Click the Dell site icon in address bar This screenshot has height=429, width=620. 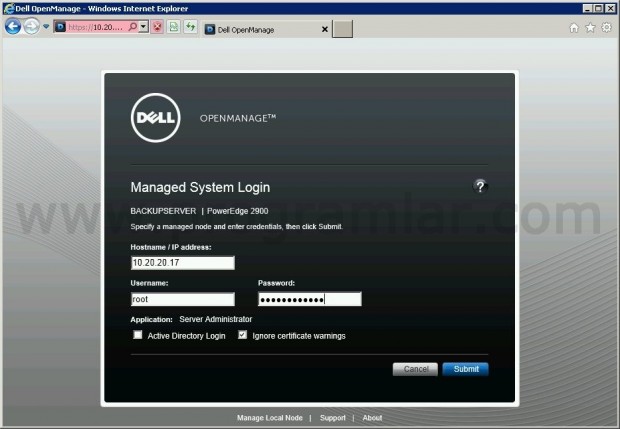60,27
